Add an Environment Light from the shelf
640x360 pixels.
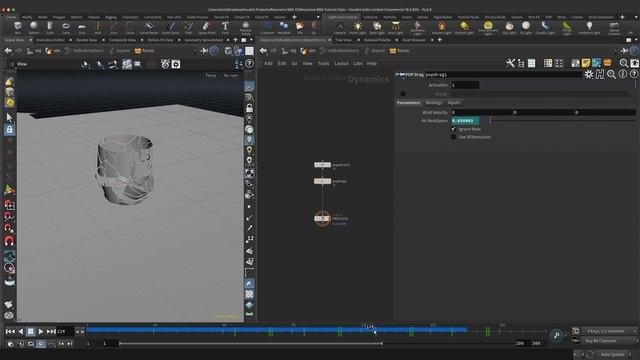(x=488, y=28)
